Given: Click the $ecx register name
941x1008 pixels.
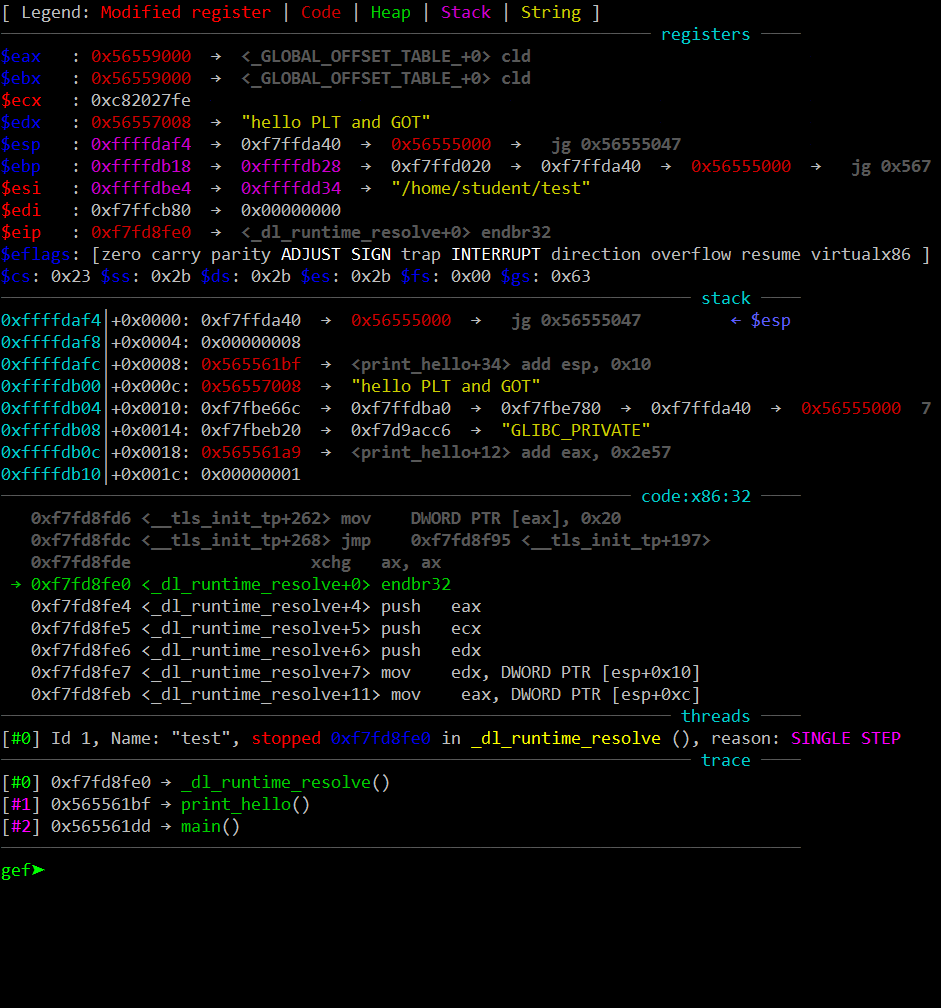Looking at the screenshot, I should (x=21, y=100).
